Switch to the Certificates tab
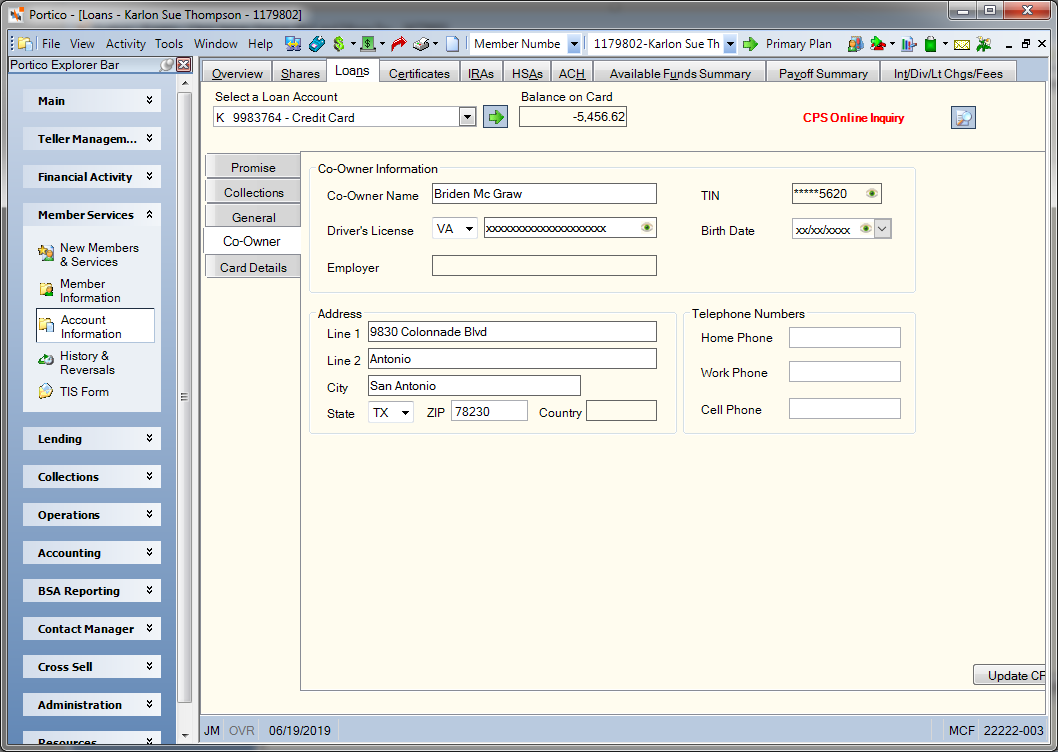The width and height of the screenshot is (1058, 752). 419,74
